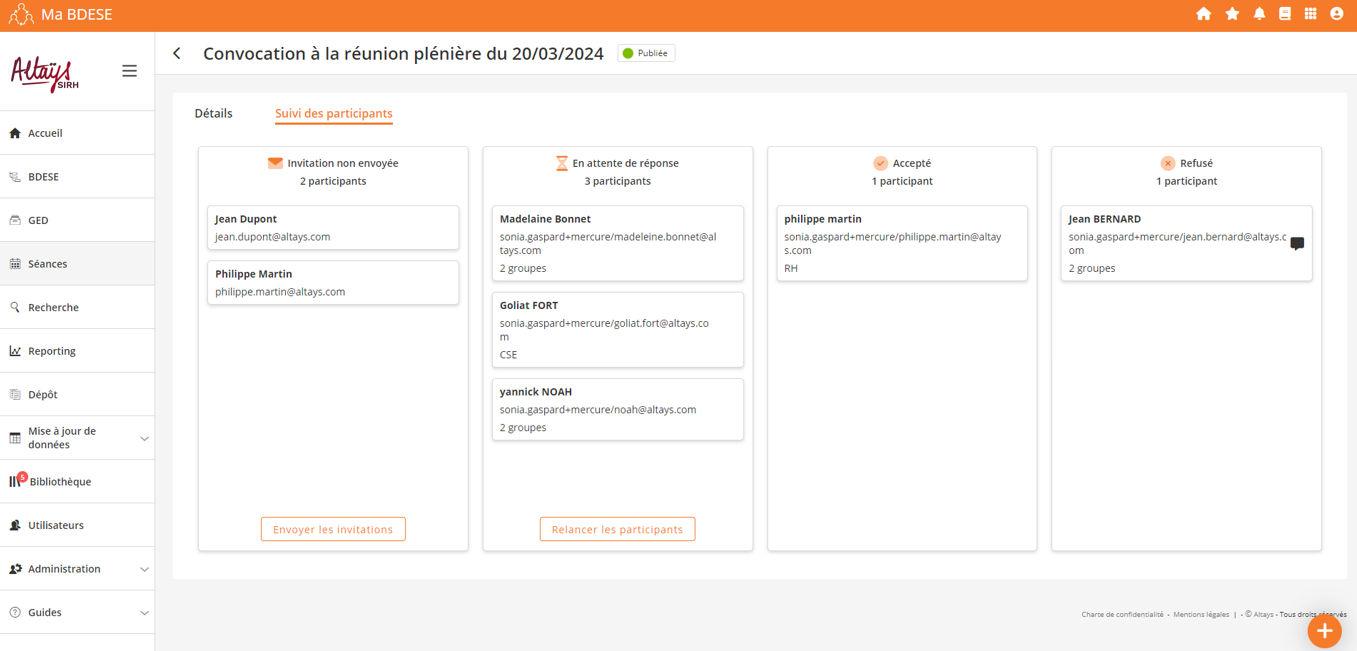Select Suivi des participants tab
1357x651 pixels.
click(333, 113)
